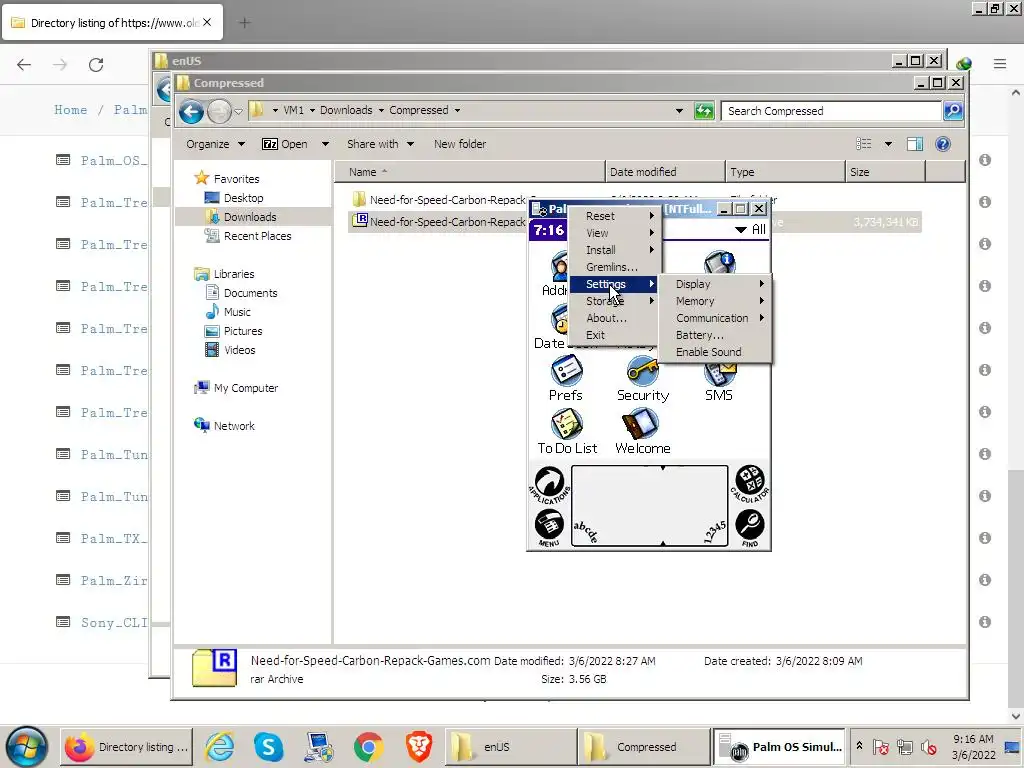Sort by the Date modified column
Screen dimensions: 1024x768
point(665,172)
